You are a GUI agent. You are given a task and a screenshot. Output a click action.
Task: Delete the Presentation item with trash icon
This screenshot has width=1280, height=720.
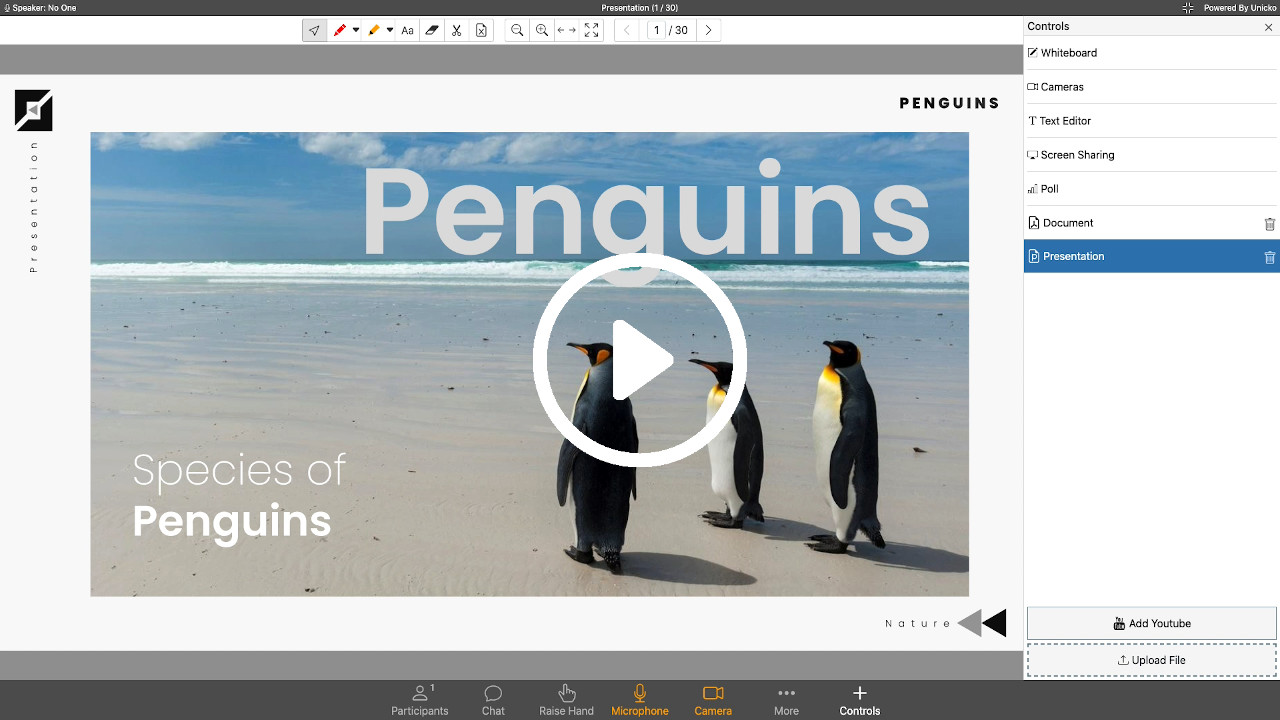coord(1270,257)
